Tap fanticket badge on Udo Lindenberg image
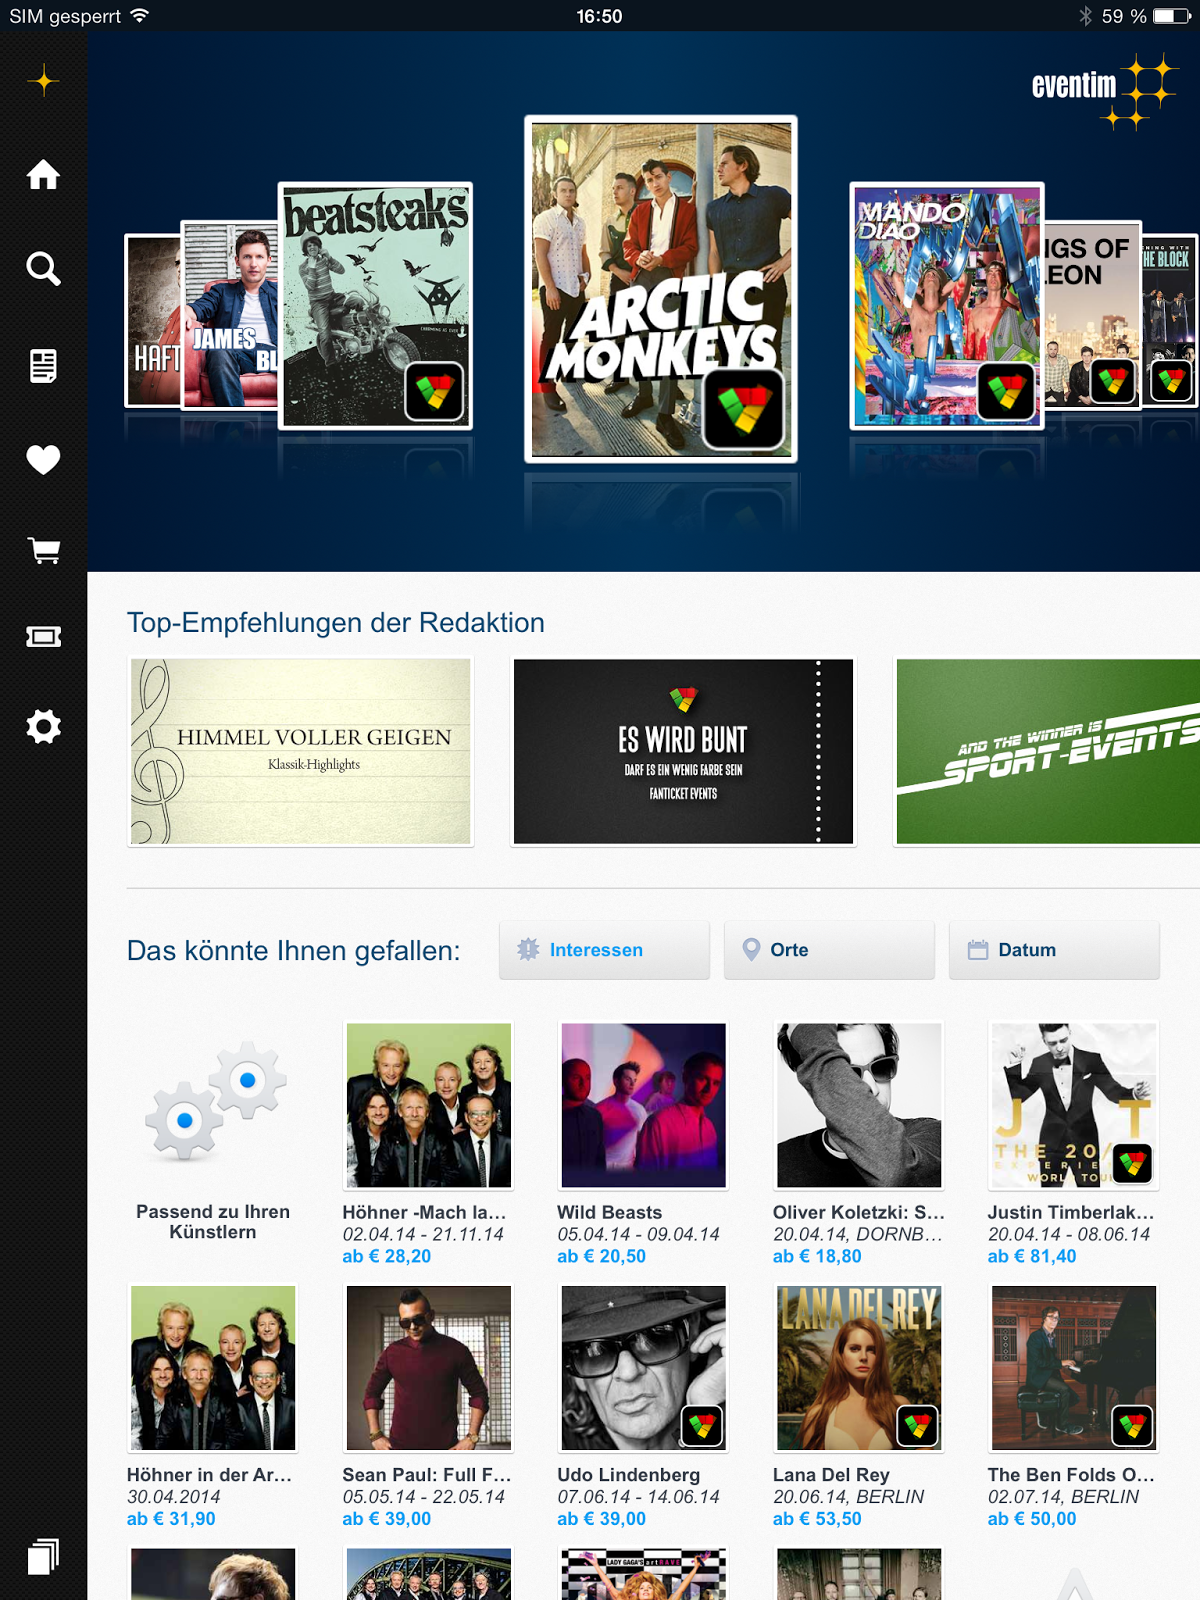The height and width of the screenshot is (1600, 1200). [702, 1426]
